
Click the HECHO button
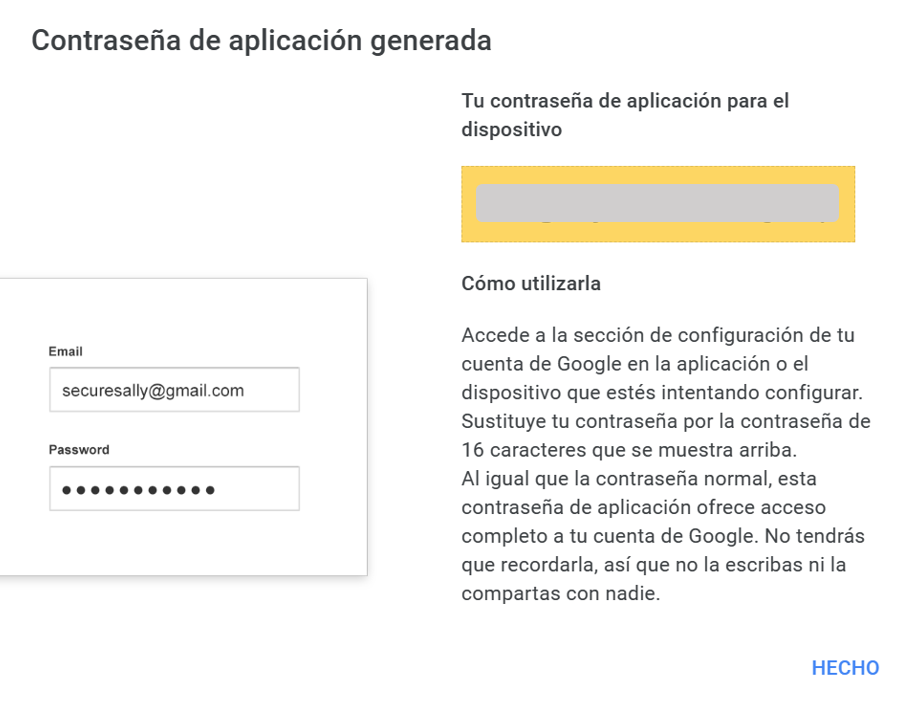tap(845, 668)
